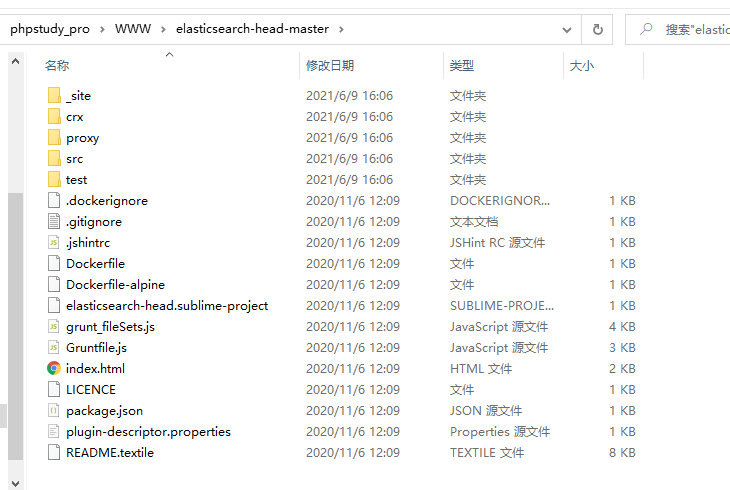Select the package.json file icon
The height and width of the screenshot is (490, 730).
[x=54, y=410]
